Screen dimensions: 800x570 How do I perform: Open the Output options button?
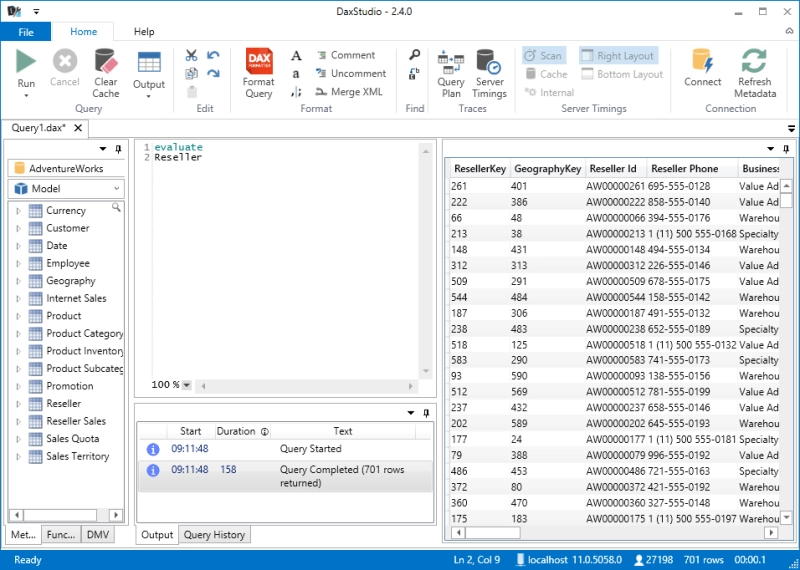148,75
